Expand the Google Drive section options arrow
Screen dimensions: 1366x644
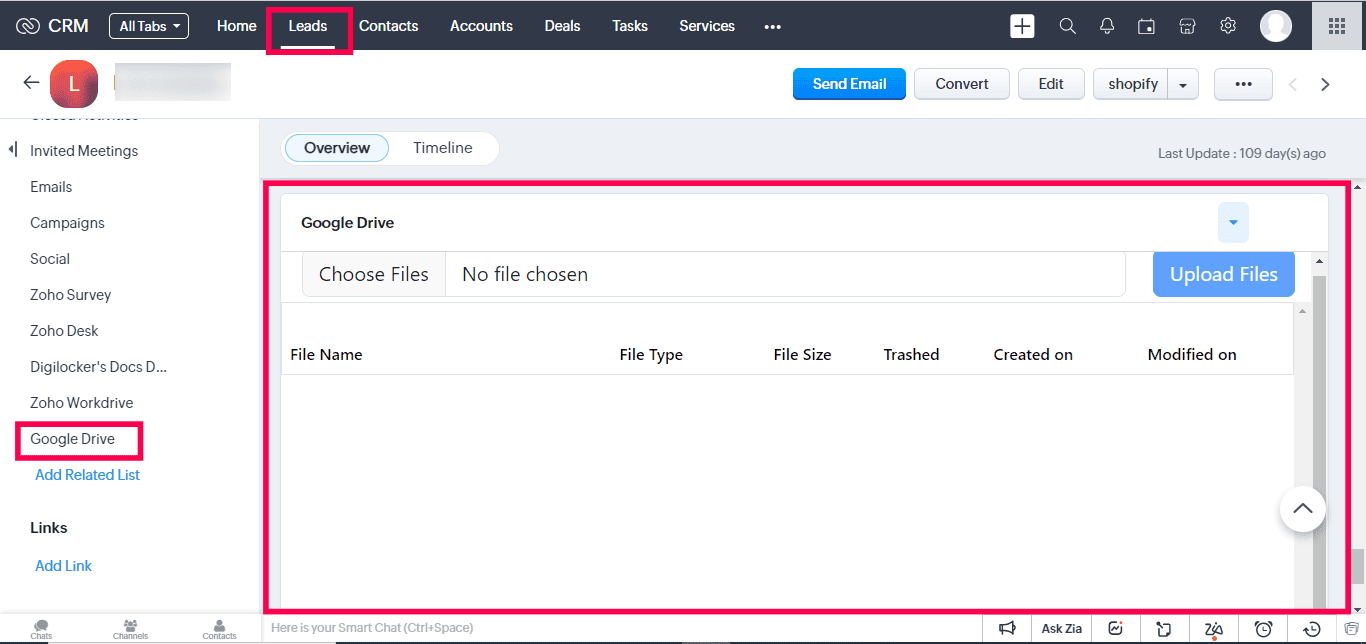tap(1233, 222)
